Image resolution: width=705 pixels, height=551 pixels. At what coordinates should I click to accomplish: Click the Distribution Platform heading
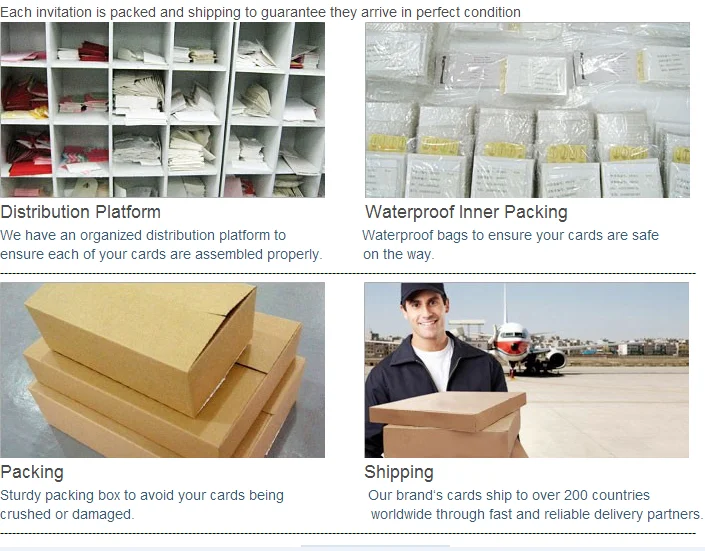pyautogui.click(x=80, y=212)
